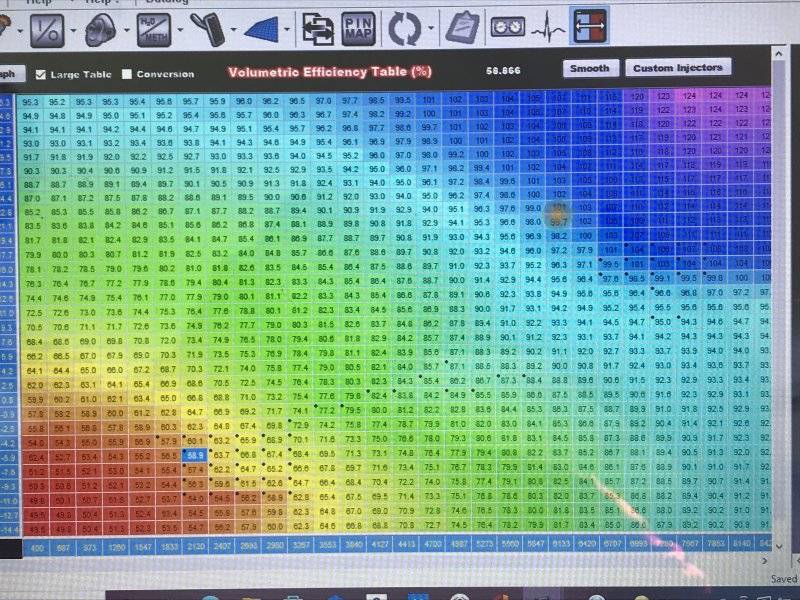
Task: Open the PIN MAP icon
Action: (x=358, y=29)
